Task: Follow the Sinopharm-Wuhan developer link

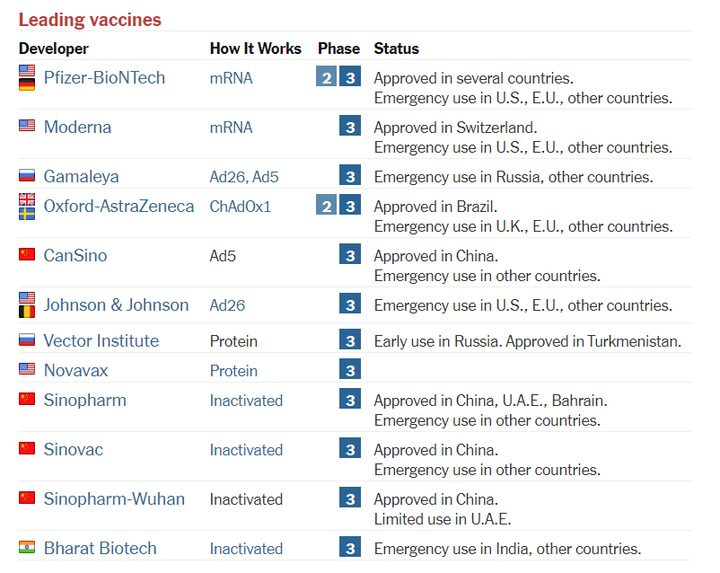Action: point(114,499)
